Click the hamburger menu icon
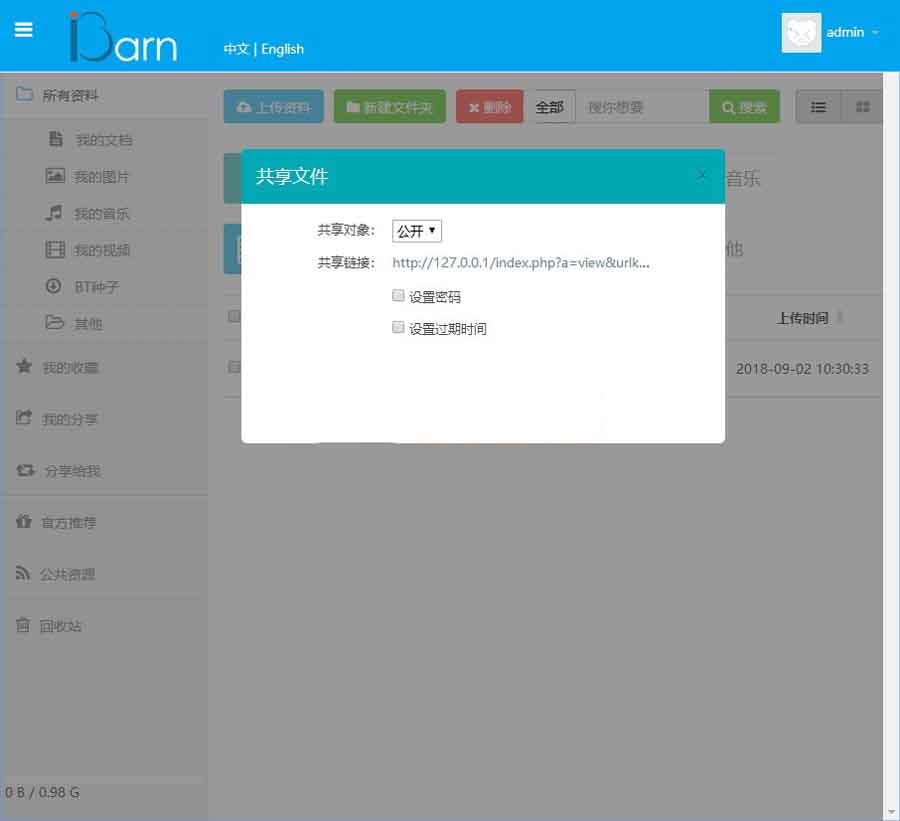This screenshot has width=900, height=821. [x=24, y=30]
